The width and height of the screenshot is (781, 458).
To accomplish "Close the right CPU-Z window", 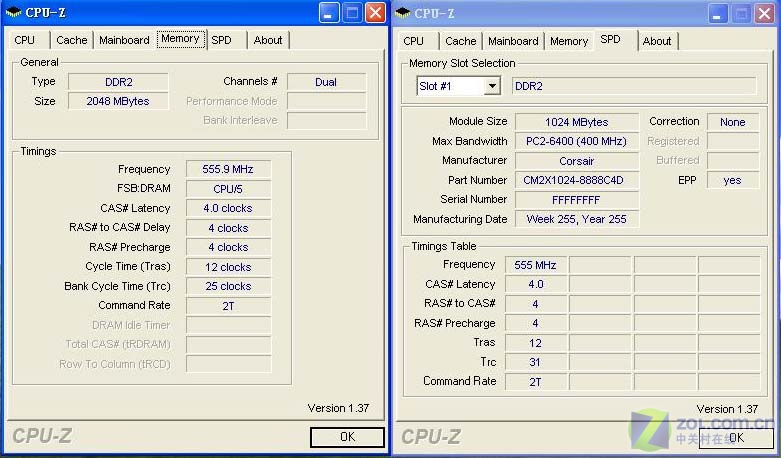I will click(765, 14).
